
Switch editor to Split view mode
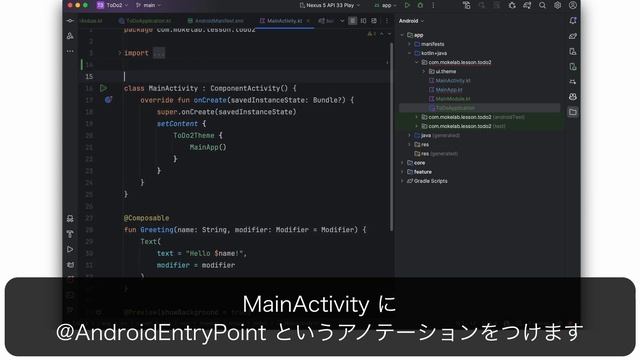pos(363,21)
